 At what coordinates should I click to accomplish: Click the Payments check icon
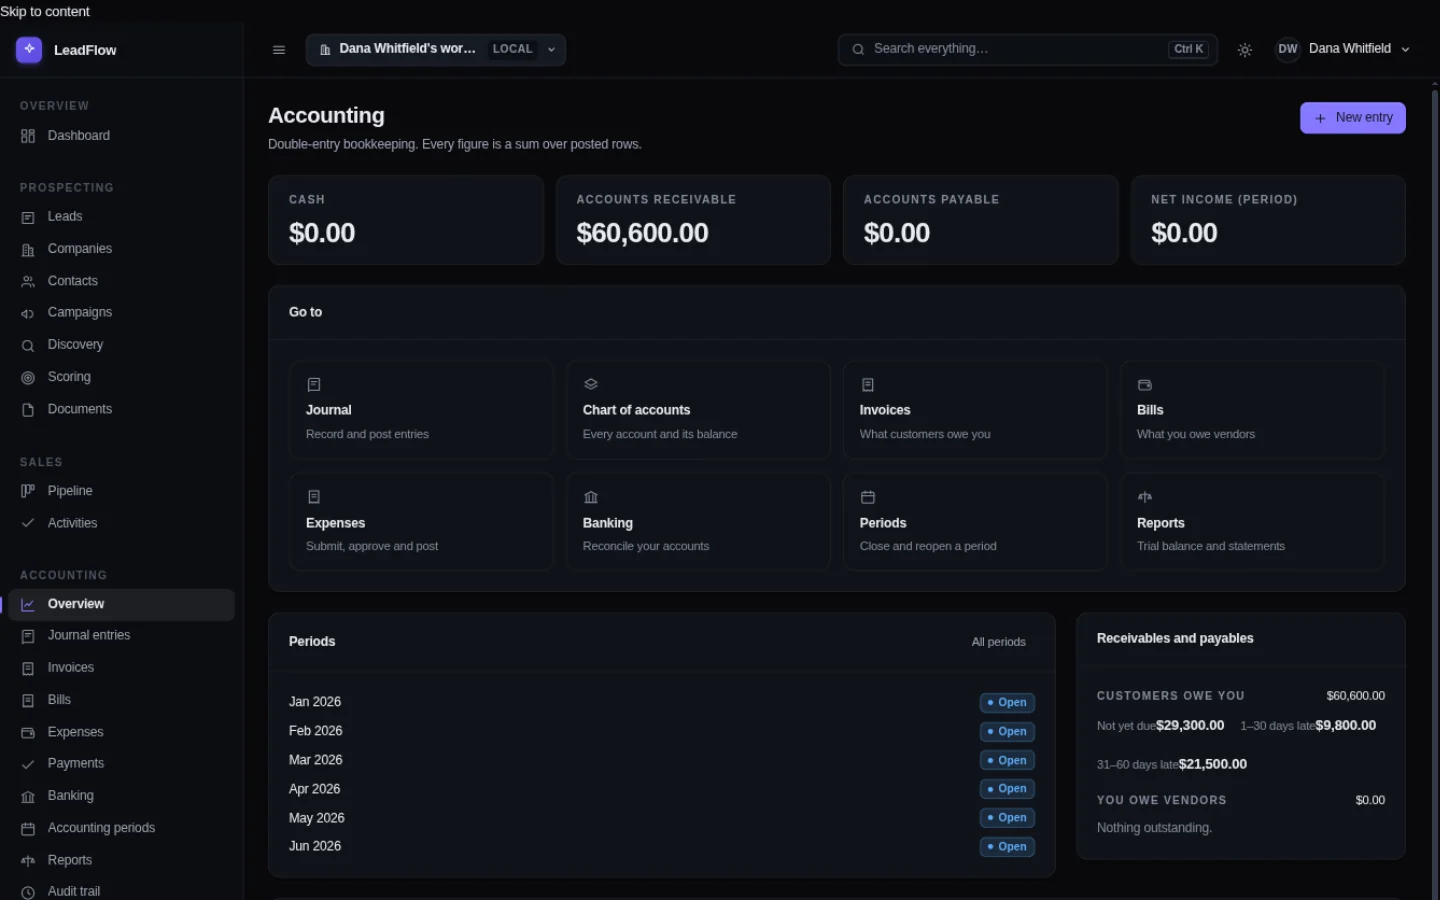tap(28, 764)
